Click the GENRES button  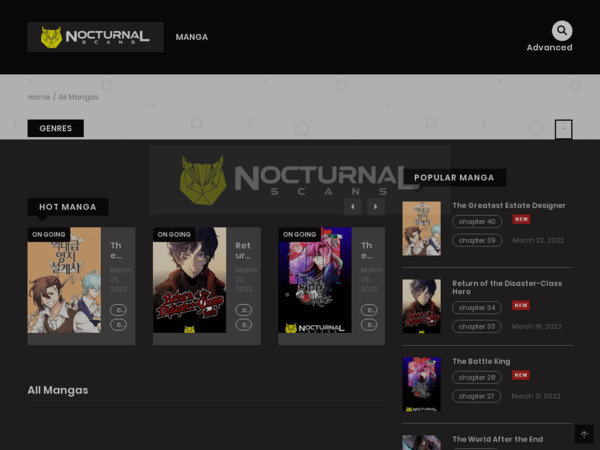coord(55,128)
